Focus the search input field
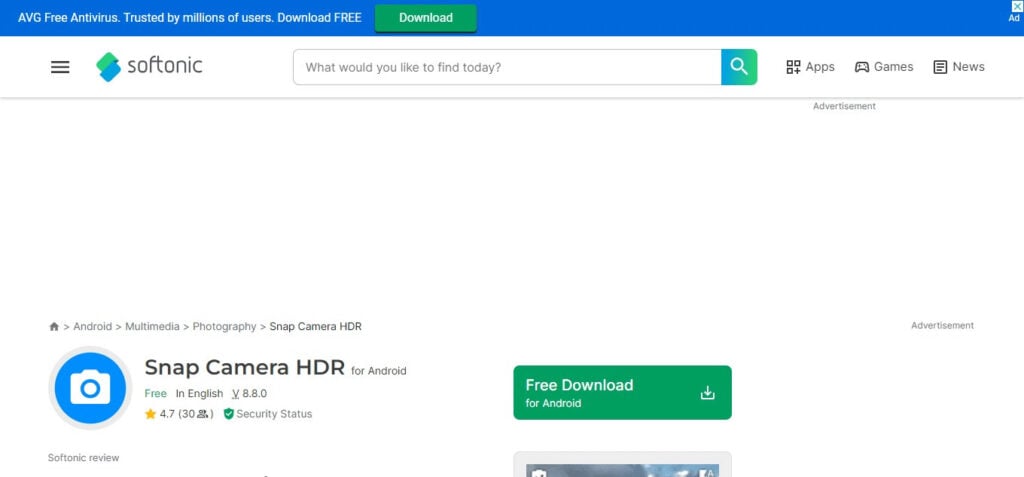This screenshot has height=477, width=1024. pyautogui.click(x=507, y=67)
